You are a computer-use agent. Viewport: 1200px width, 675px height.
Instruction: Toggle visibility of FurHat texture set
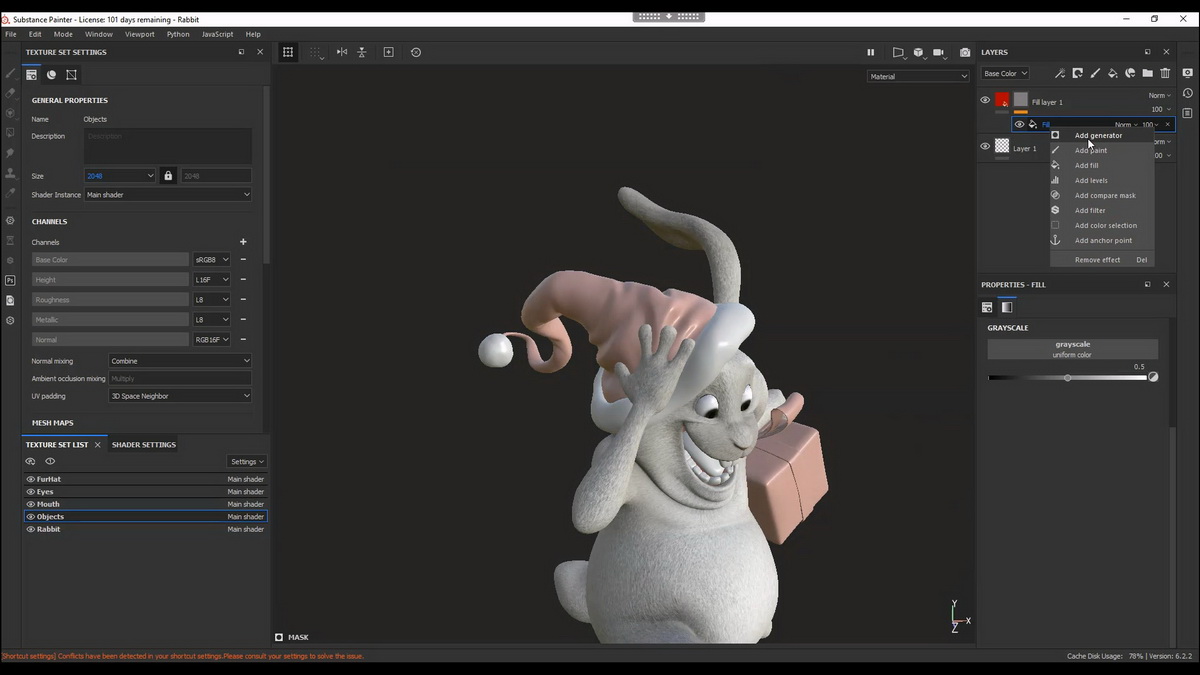(x=31, y=479)
